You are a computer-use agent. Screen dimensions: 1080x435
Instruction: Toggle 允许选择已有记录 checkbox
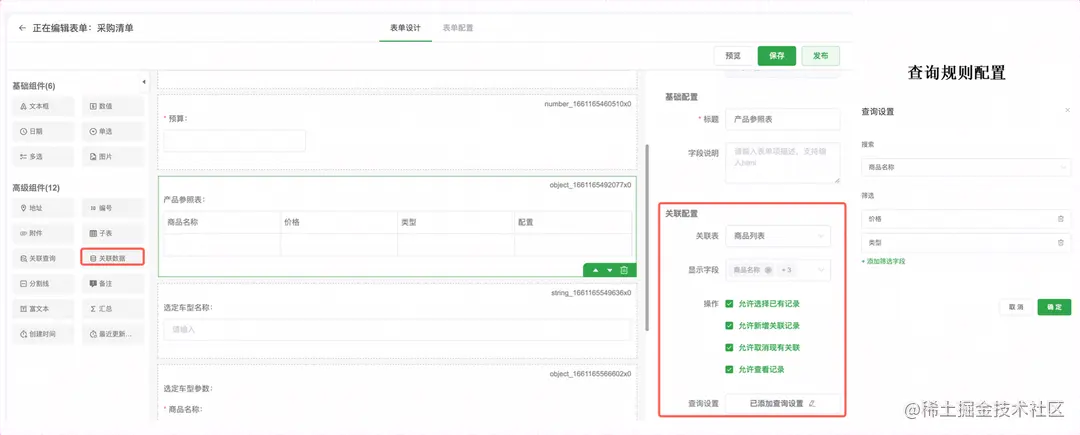coord(729,304)
